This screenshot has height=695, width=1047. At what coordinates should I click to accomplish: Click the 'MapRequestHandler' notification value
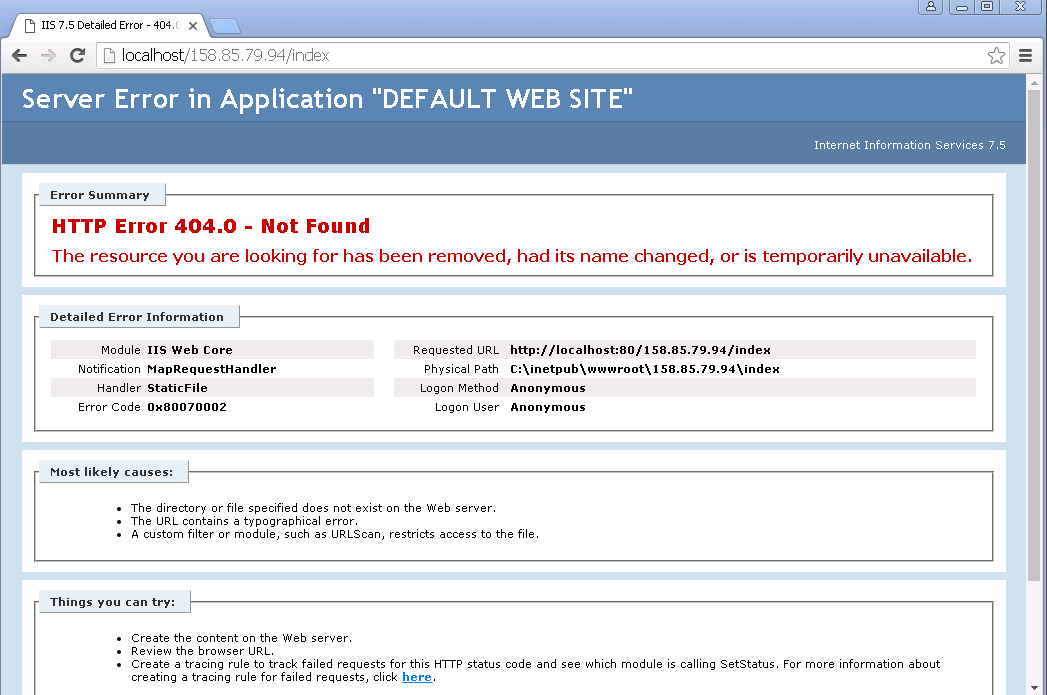(x=212, y=369)
